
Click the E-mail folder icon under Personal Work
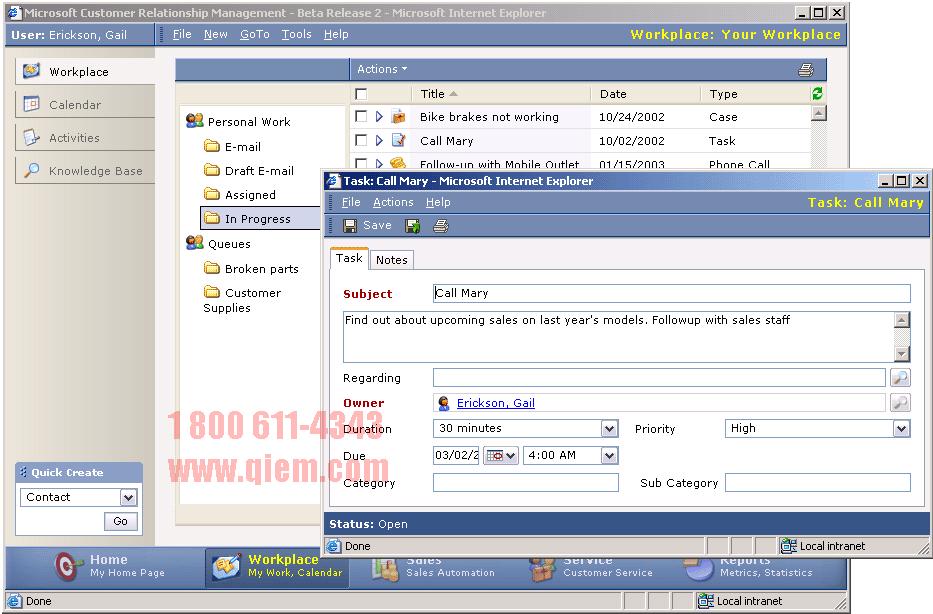pyautogui.click(x=211, y=146)
